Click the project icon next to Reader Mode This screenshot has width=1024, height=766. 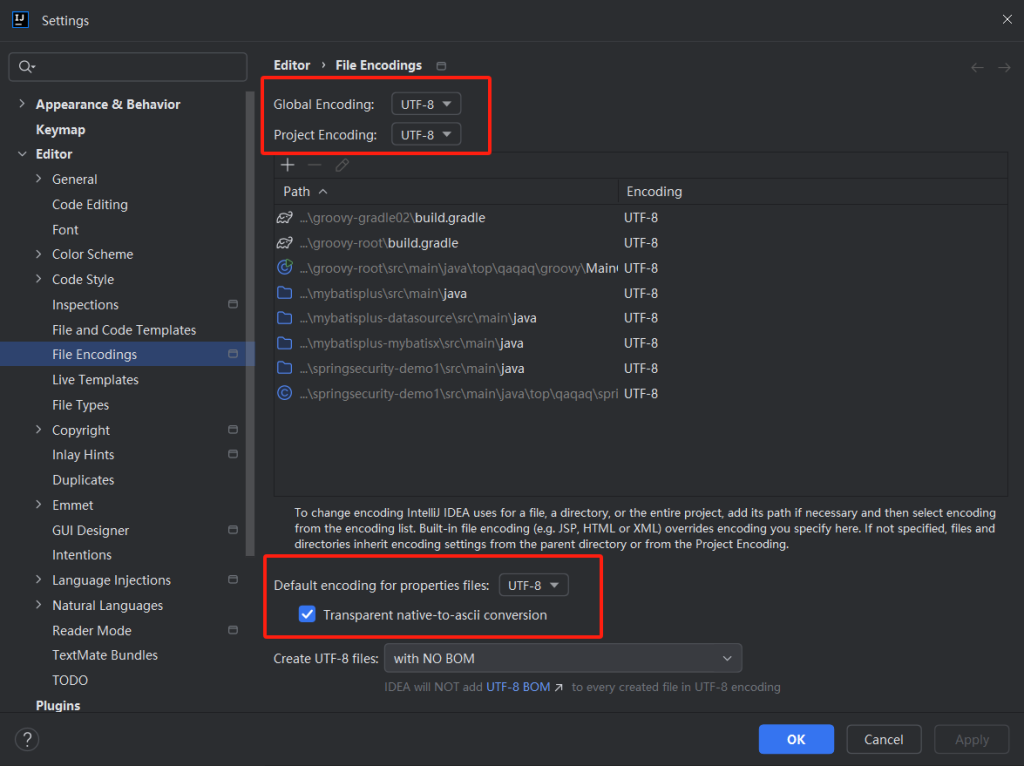[233, 630]
